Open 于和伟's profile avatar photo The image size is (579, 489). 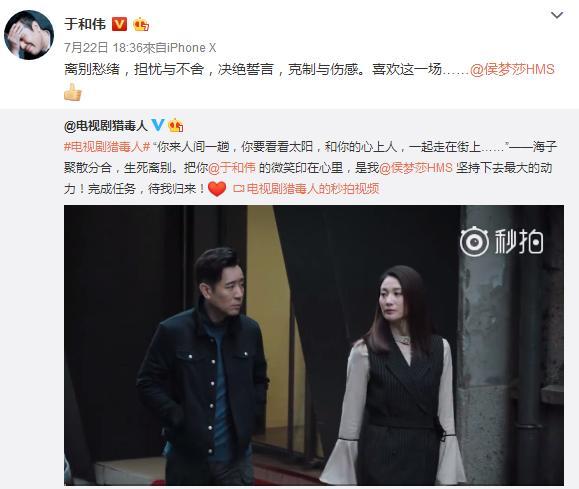(x=29, y=35)
